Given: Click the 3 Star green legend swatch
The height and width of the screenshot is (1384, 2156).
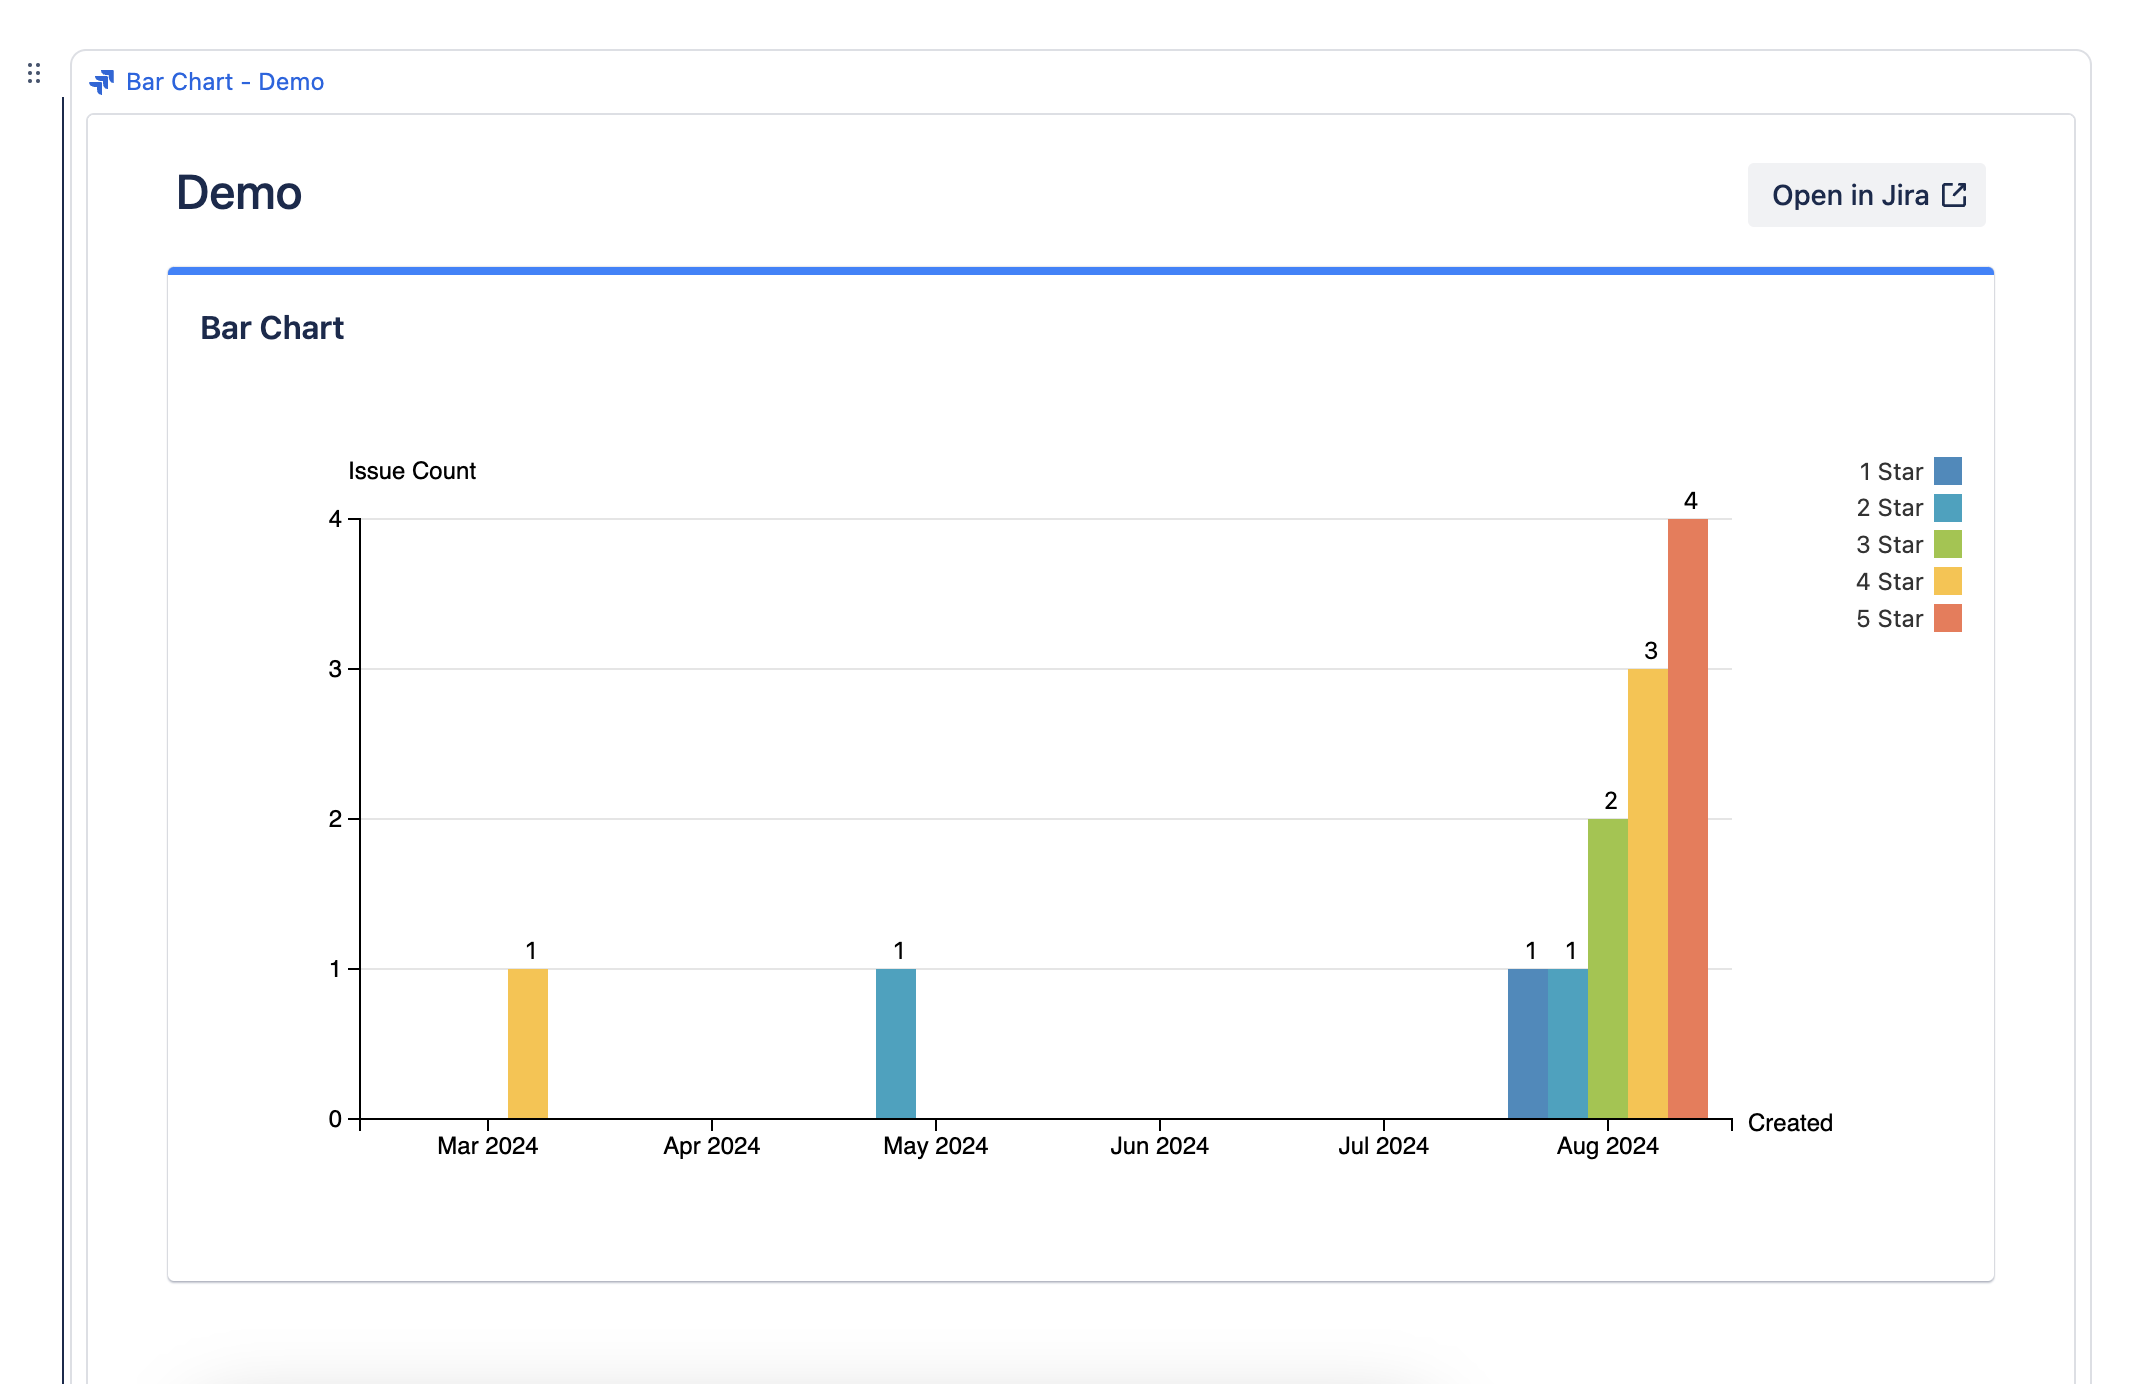Looking at the screenshot, I should (1947, 545).
